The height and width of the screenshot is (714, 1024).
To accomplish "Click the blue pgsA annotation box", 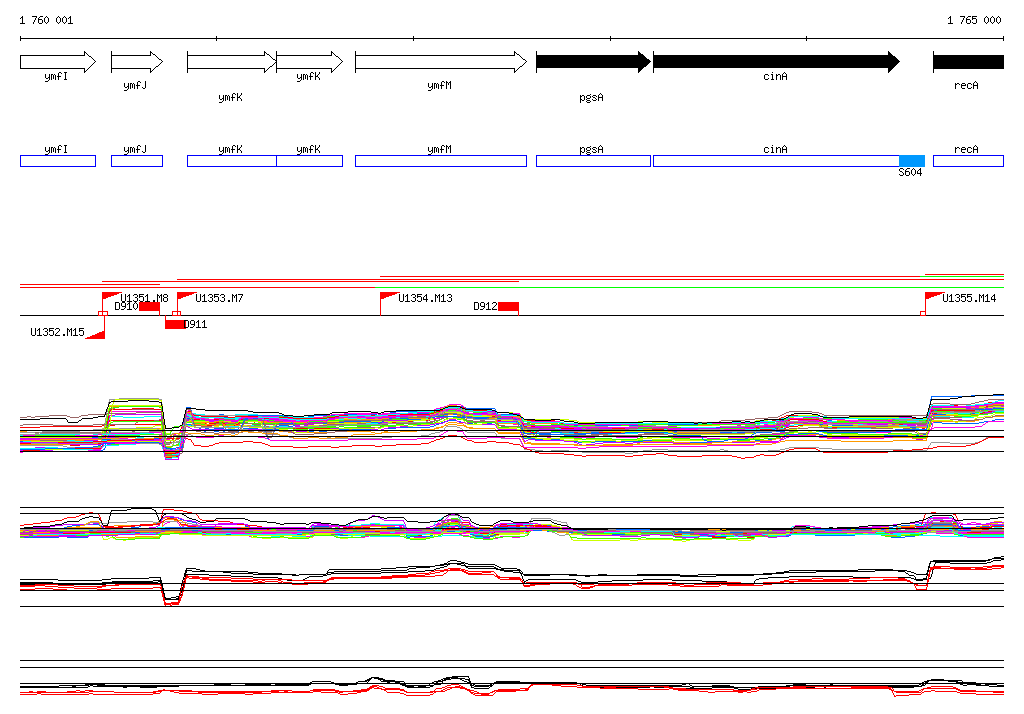I will coord(594,161).
